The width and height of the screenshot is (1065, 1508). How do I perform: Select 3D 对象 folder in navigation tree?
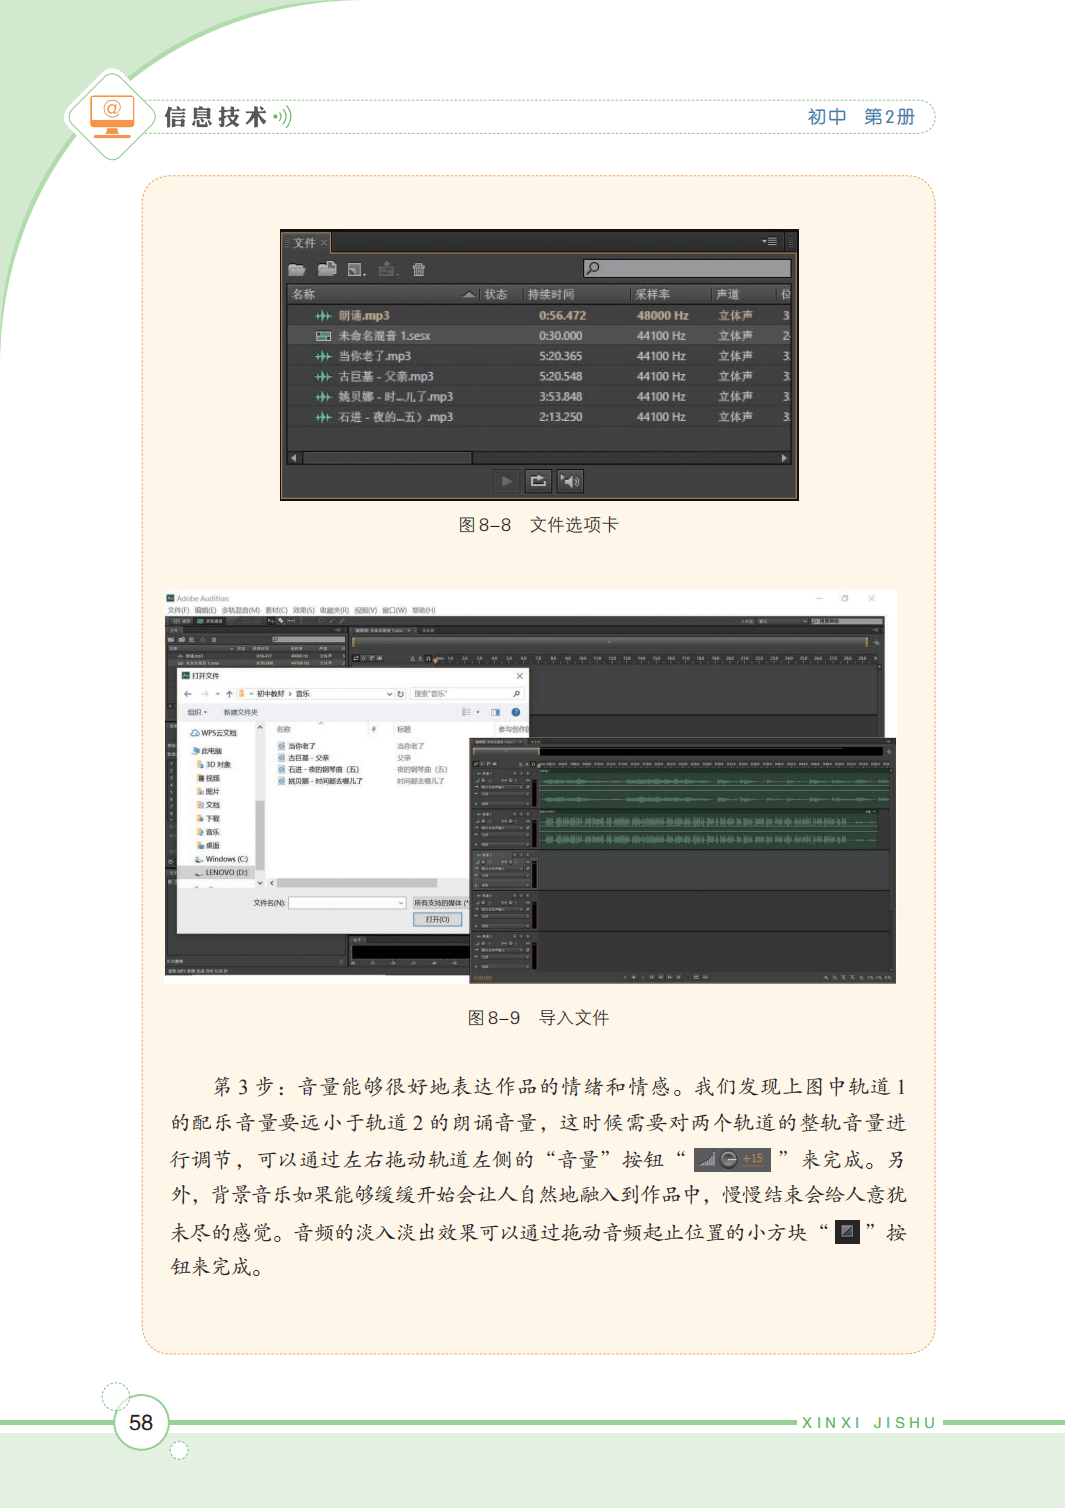[x=214, y=764]
